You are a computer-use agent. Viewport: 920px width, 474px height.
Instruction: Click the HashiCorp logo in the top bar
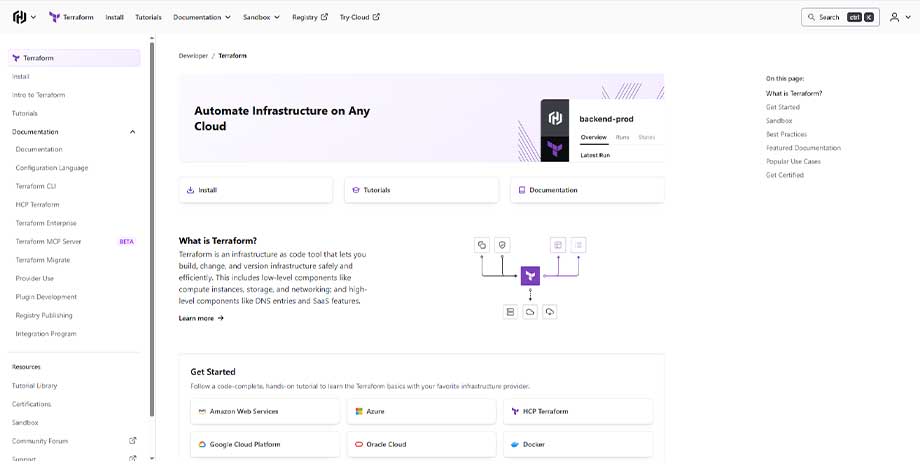tap(19, 17)
